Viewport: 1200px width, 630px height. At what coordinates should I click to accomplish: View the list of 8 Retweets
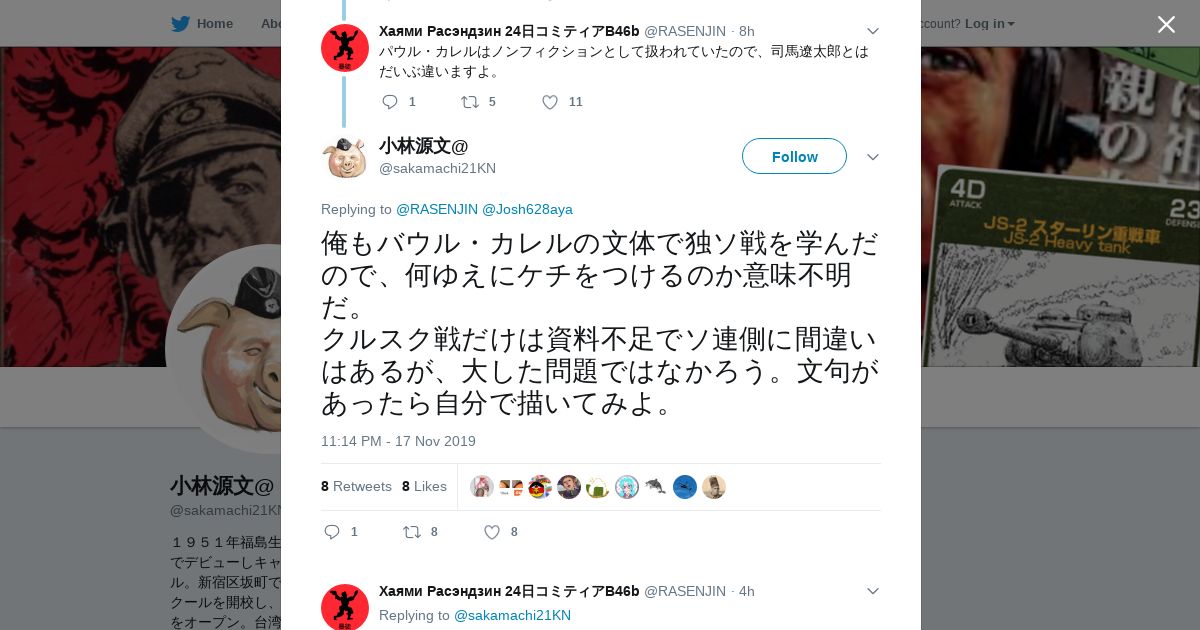tap(356, 486)
